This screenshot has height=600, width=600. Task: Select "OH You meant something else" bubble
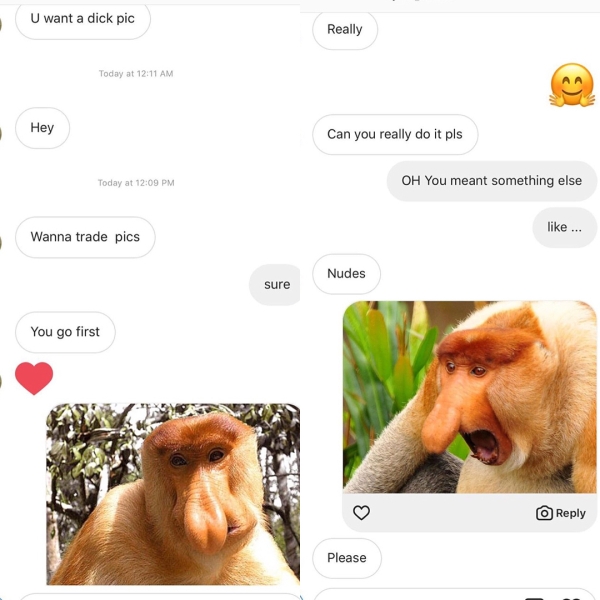coord(492,181)
